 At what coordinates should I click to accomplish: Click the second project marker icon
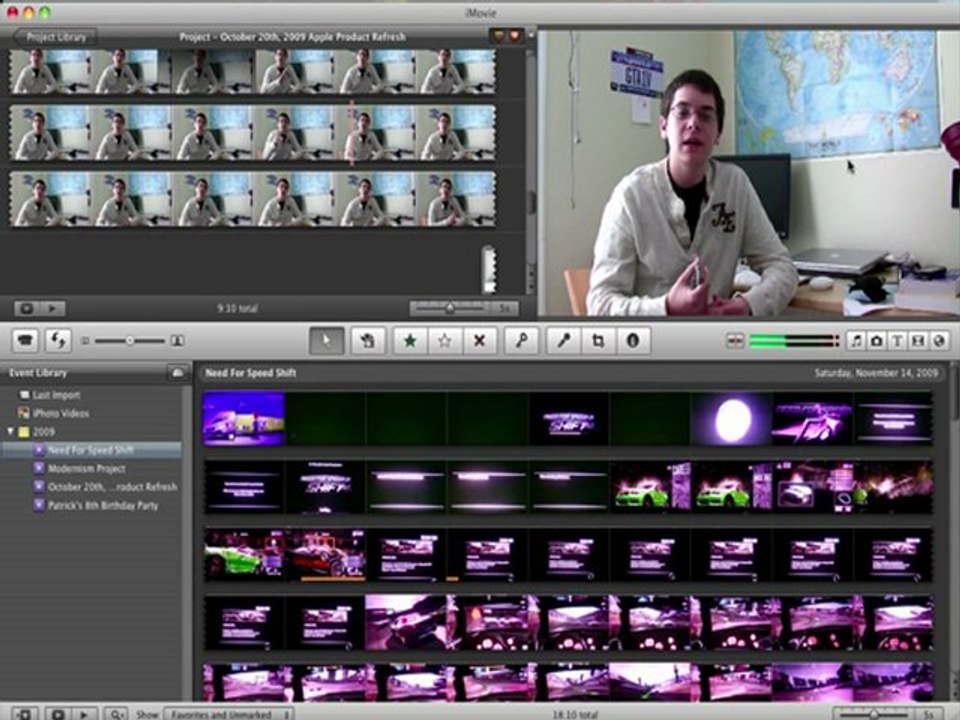click(515, 36)
